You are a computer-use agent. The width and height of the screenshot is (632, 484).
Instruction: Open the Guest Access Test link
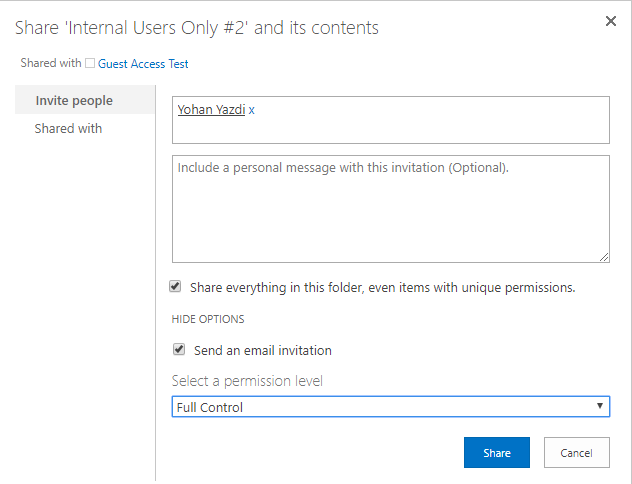pos(143,64)
